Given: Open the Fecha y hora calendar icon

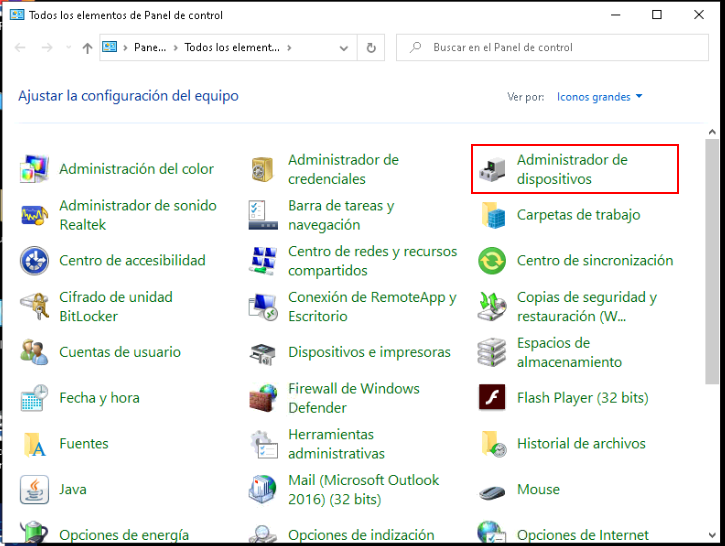Looking at the screenshot, I should (x=34, y=398).
